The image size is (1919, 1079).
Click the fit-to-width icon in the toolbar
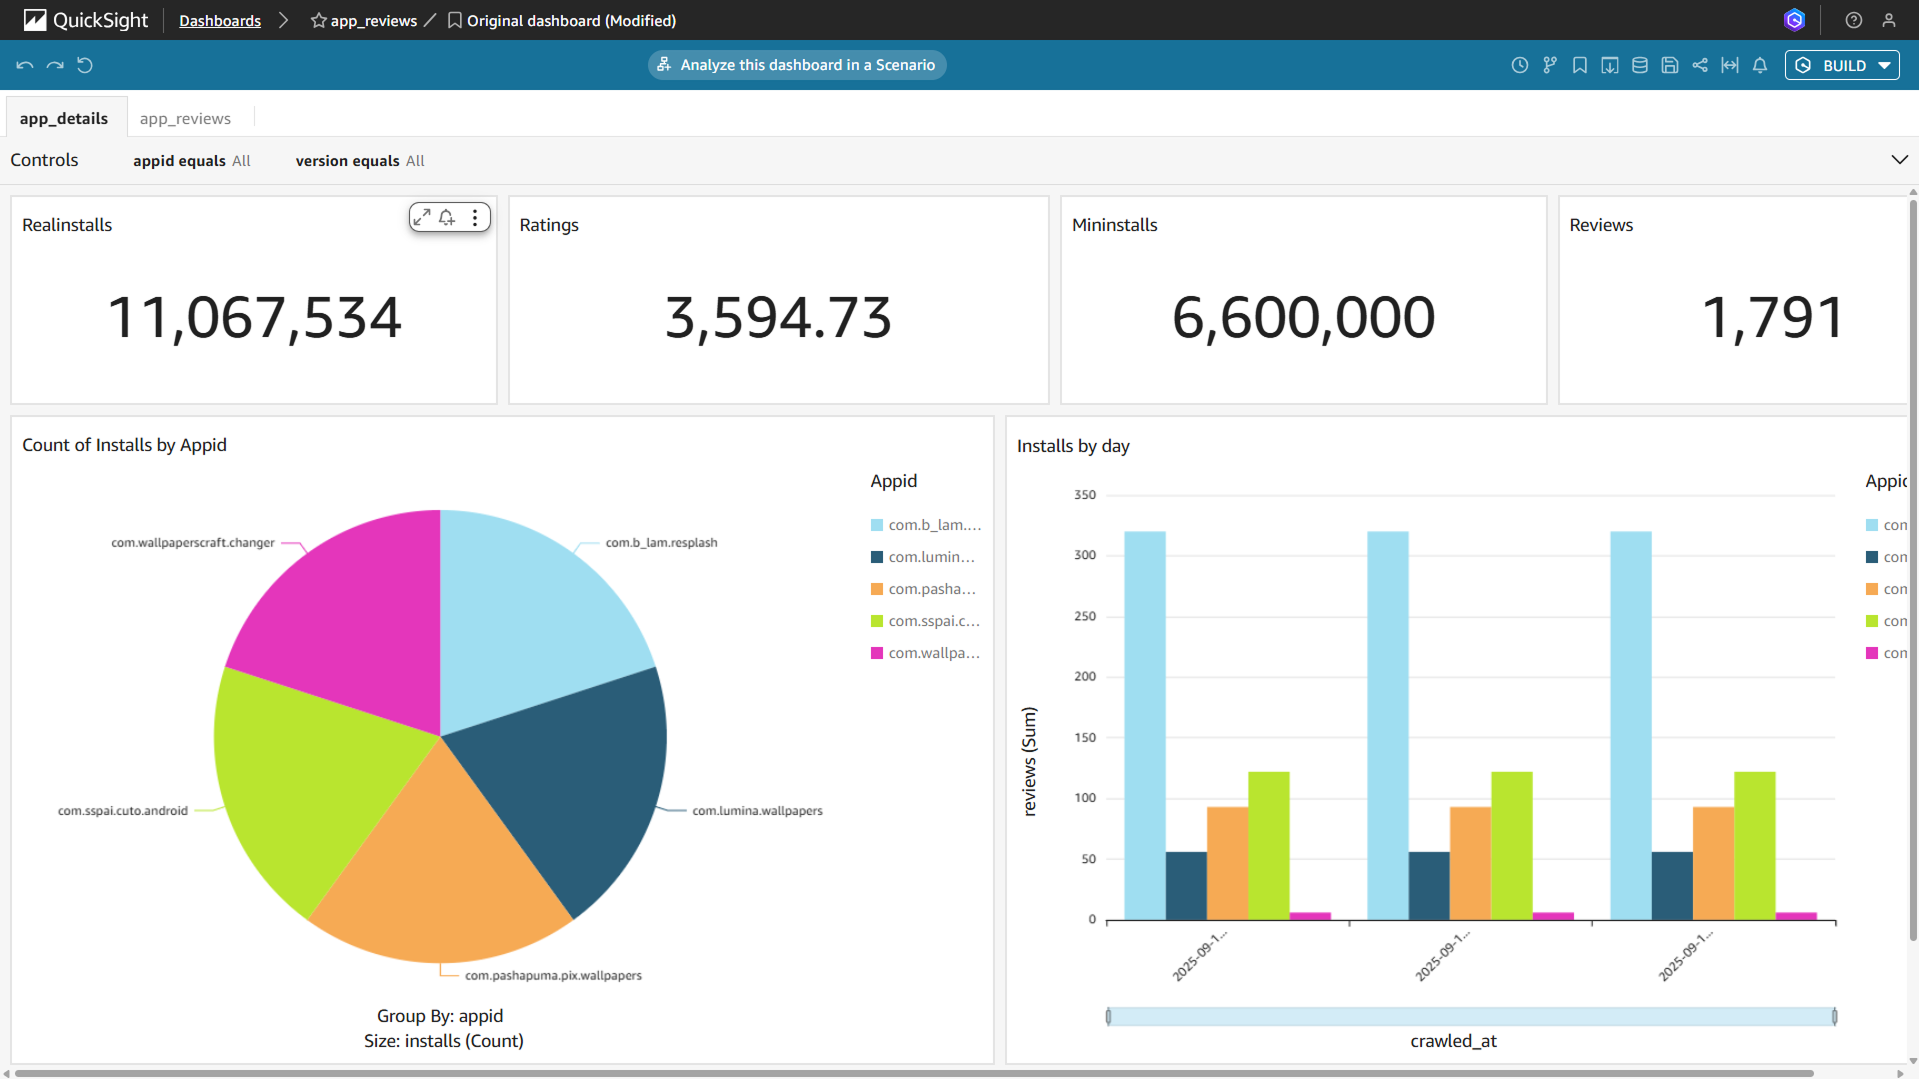[1730, 65]
